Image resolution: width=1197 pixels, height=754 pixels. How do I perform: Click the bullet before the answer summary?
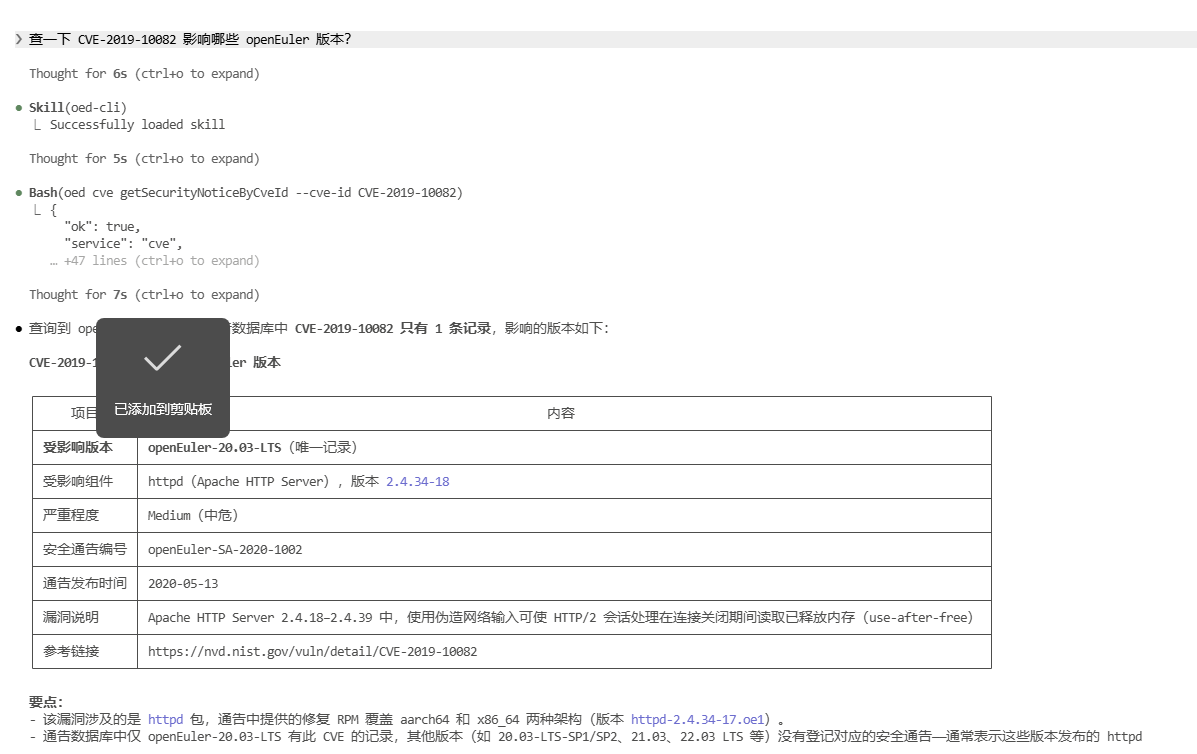coord(19,329)
